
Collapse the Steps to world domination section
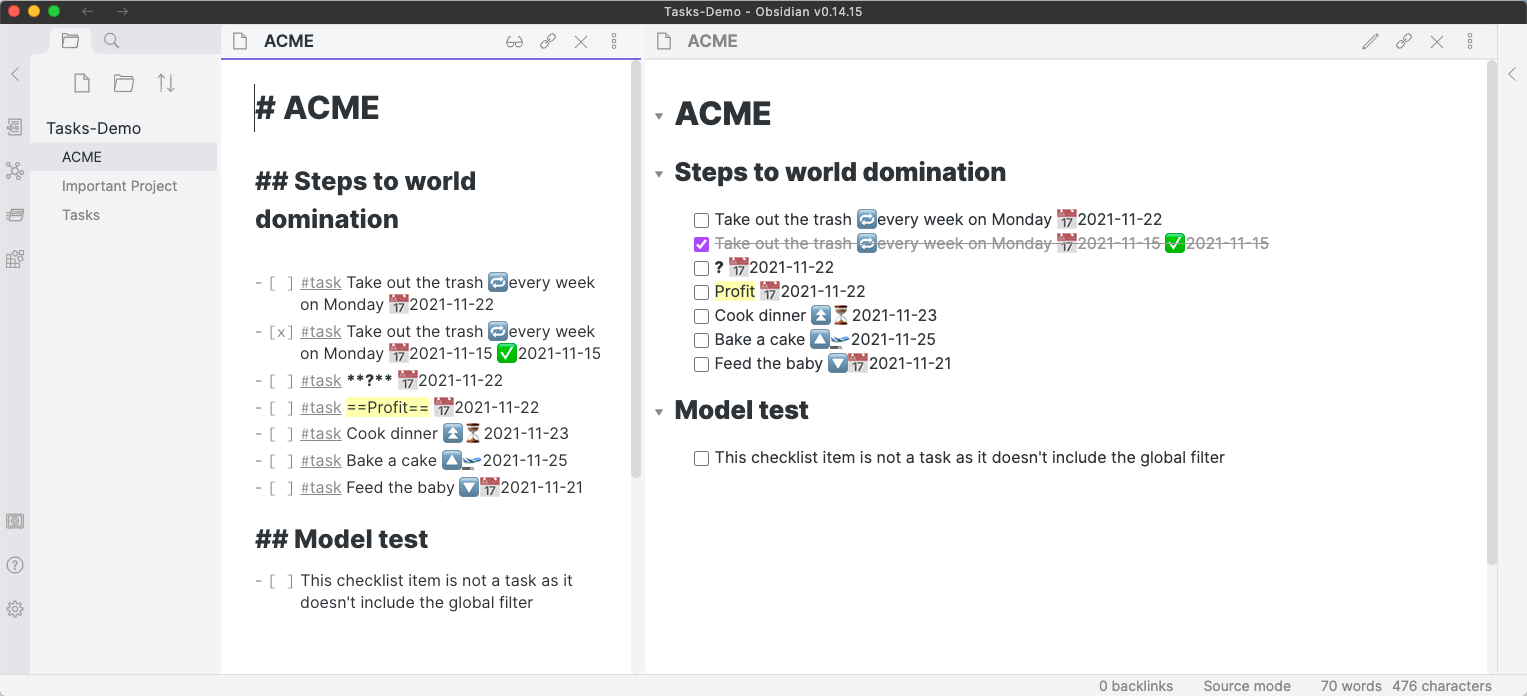(659, 172)
